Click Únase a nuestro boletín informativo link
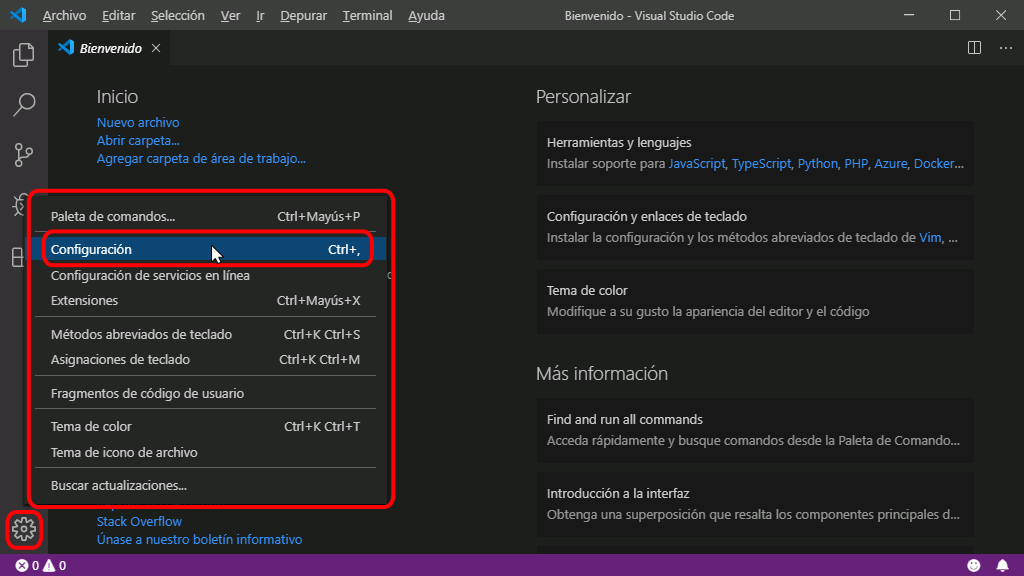Image resolution: width=1024 pixels, height=576 pixels. [x=199, y=539]
